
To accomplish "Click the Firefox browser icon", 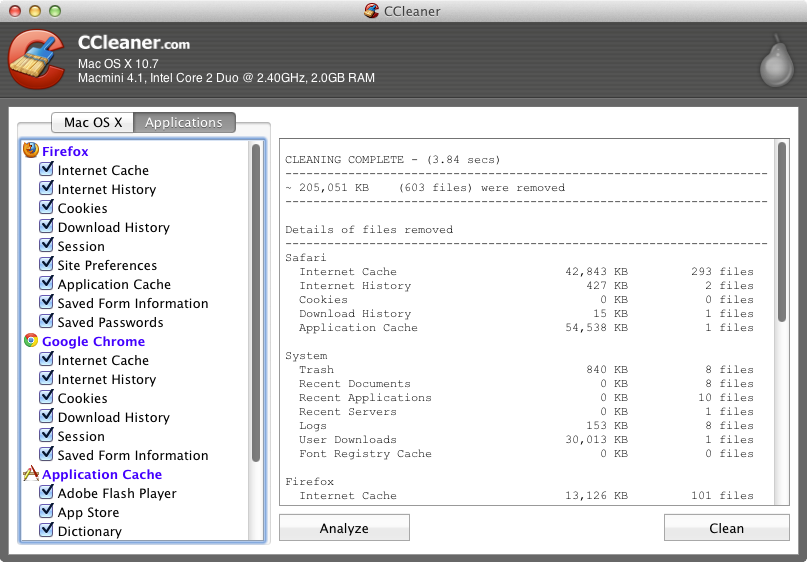I will (31, 151).
